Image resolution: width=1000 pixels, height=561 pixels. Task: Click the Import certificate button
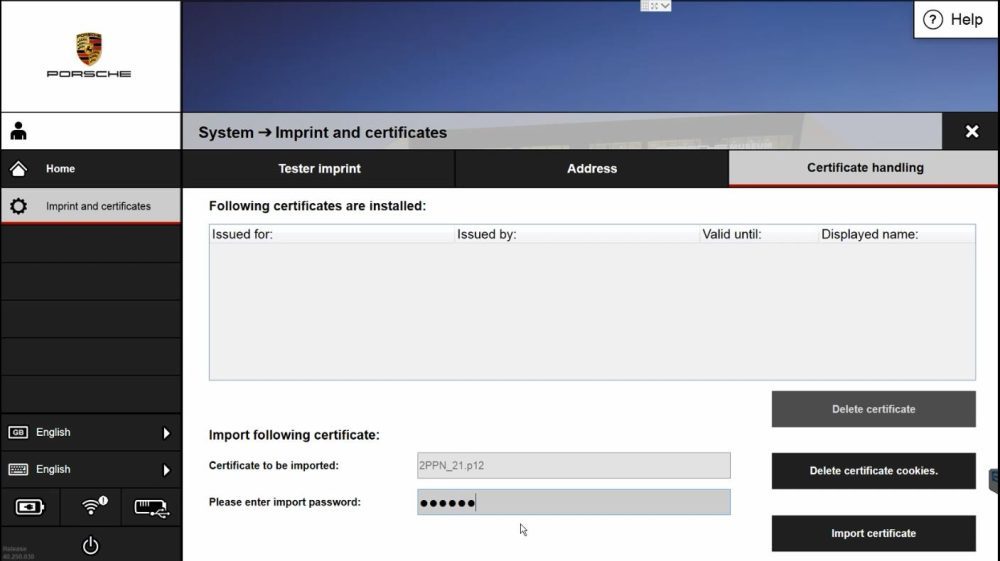pyautogui.click(x=873, y=533)
